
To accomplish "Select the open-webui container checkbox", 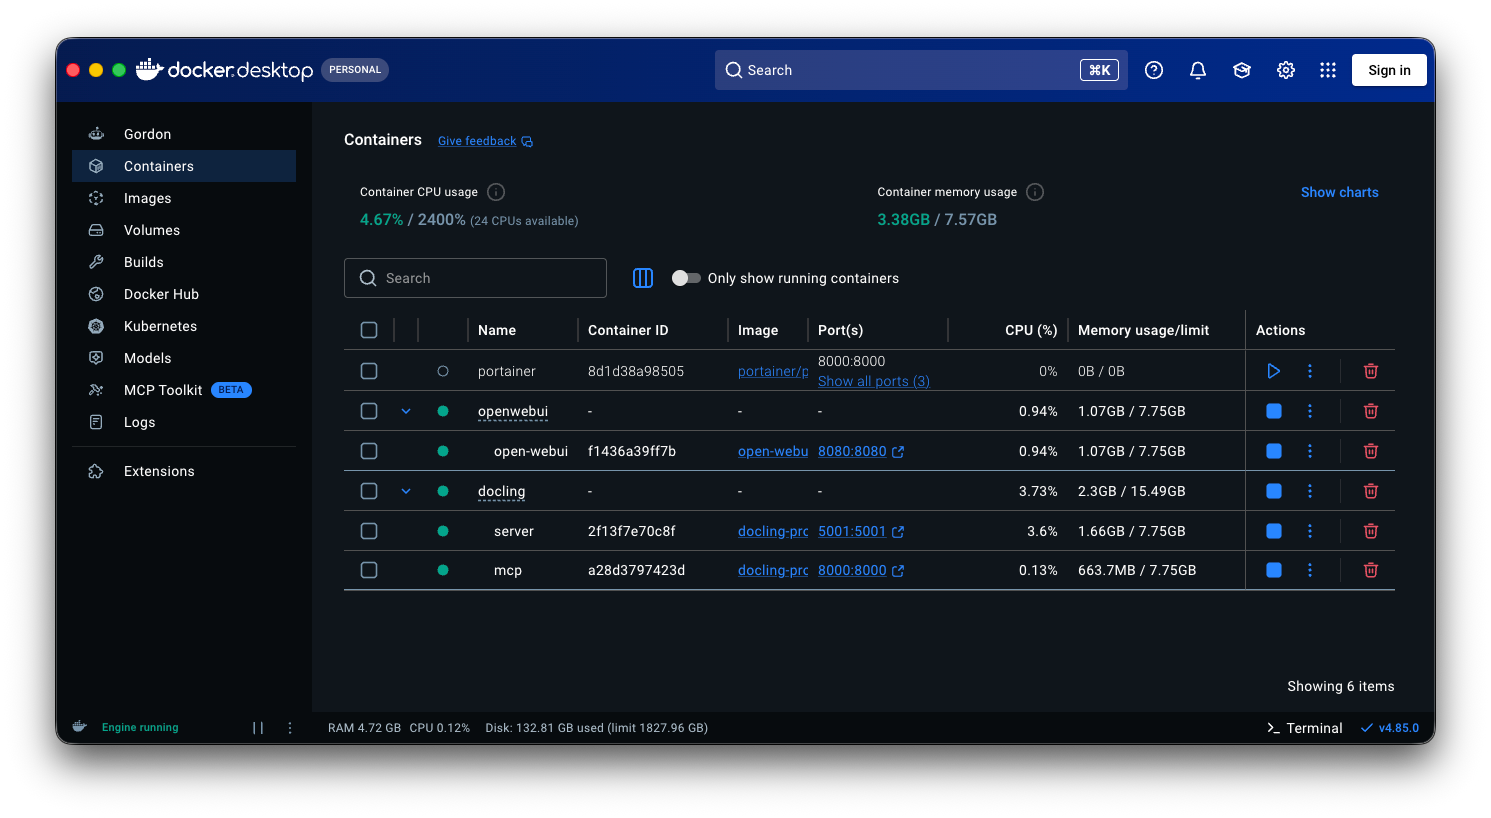I will [x=369, y=451].
